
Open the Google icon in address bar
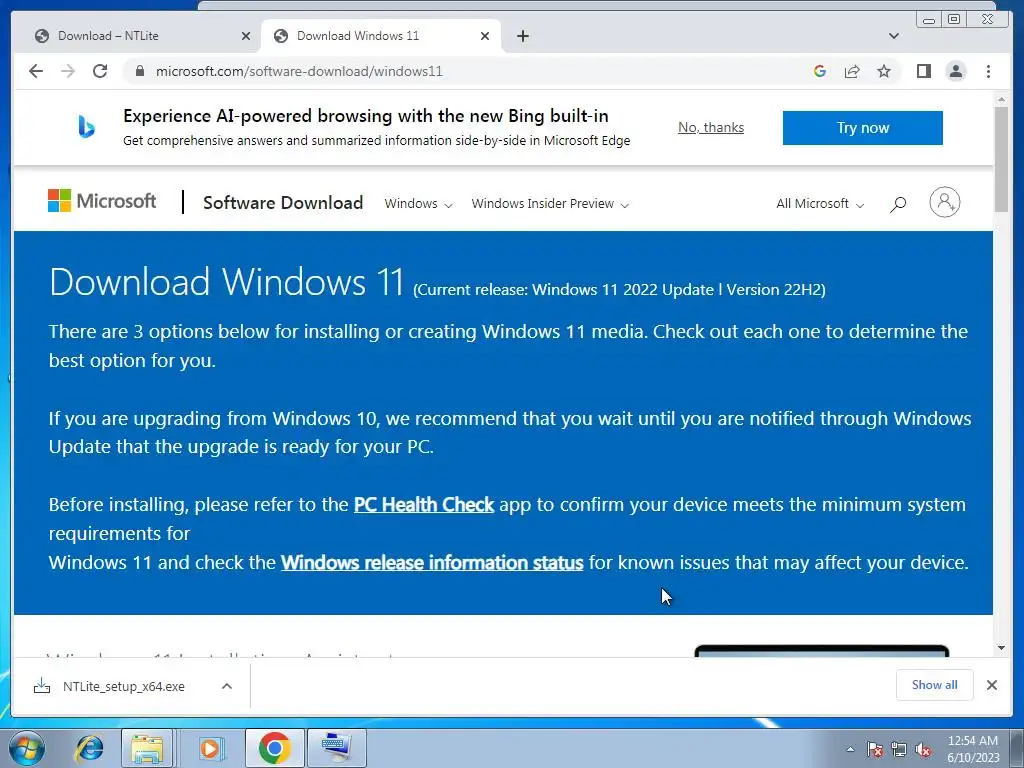[820, 71]
